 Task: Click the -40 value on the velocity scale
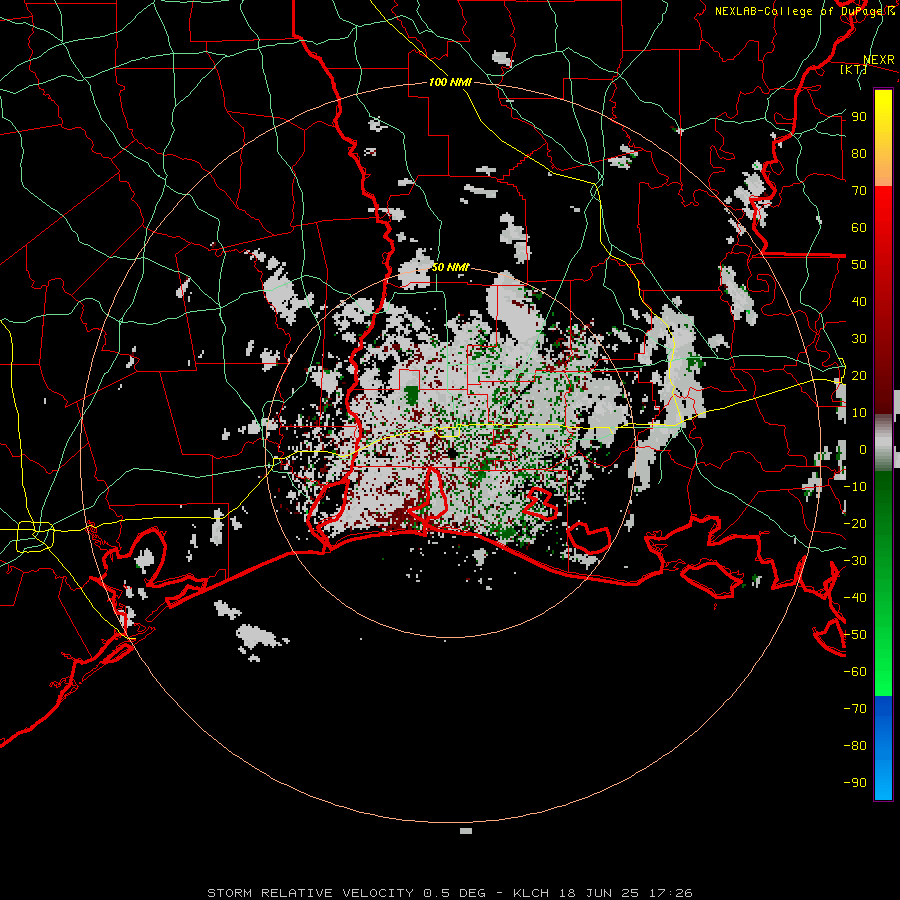pos(855,598)
